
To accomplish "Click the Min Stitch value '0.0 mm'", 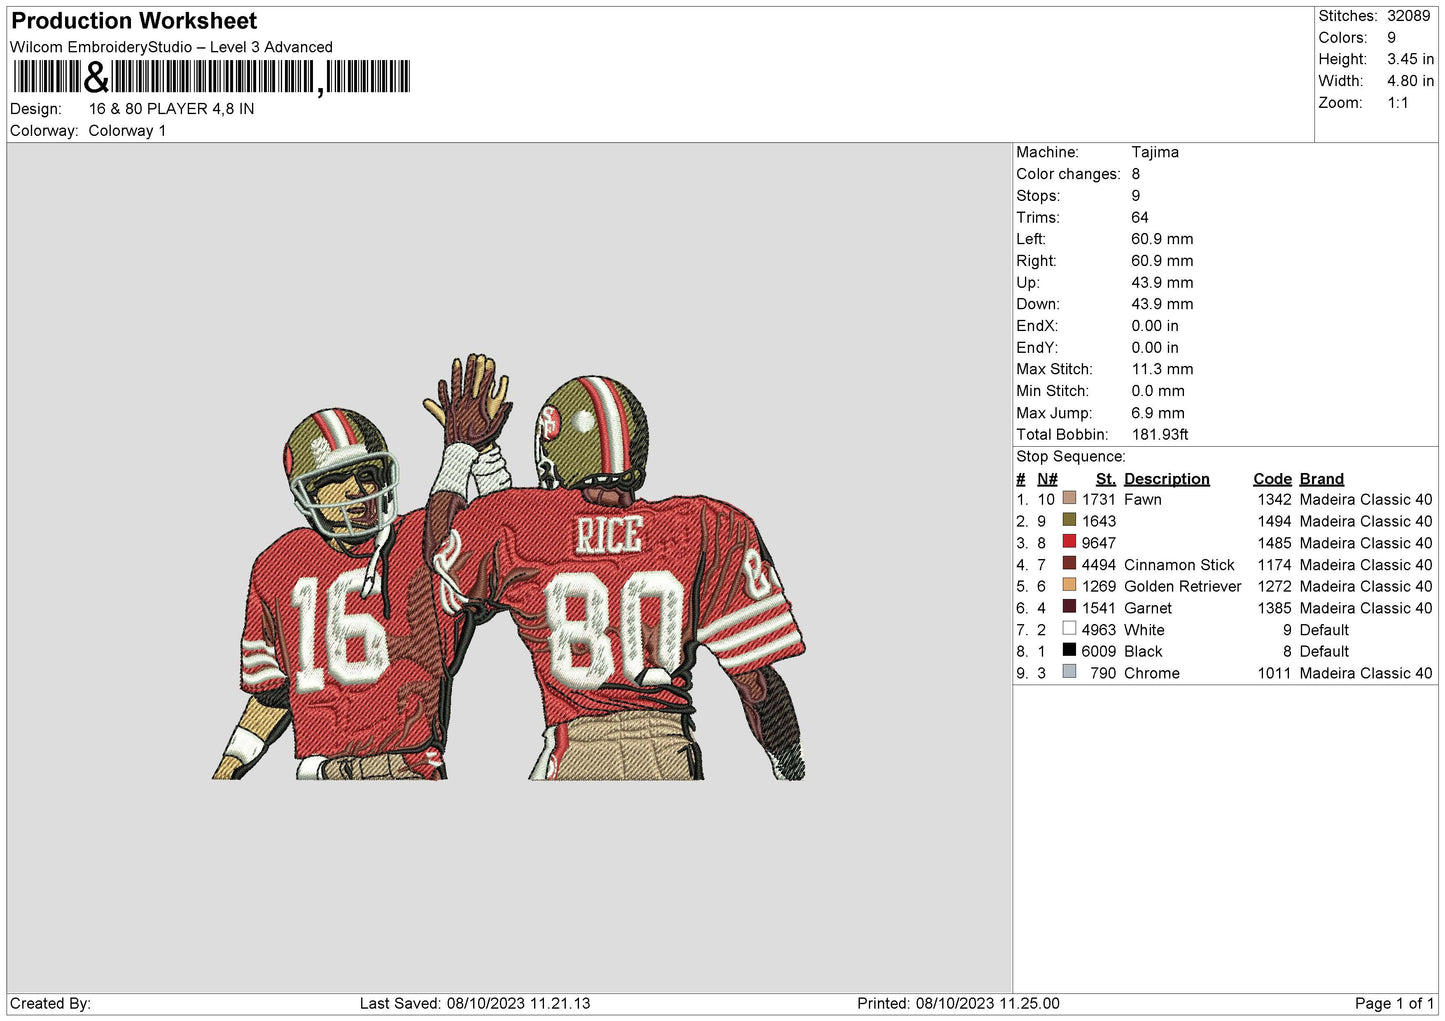I will (1158, 391).
